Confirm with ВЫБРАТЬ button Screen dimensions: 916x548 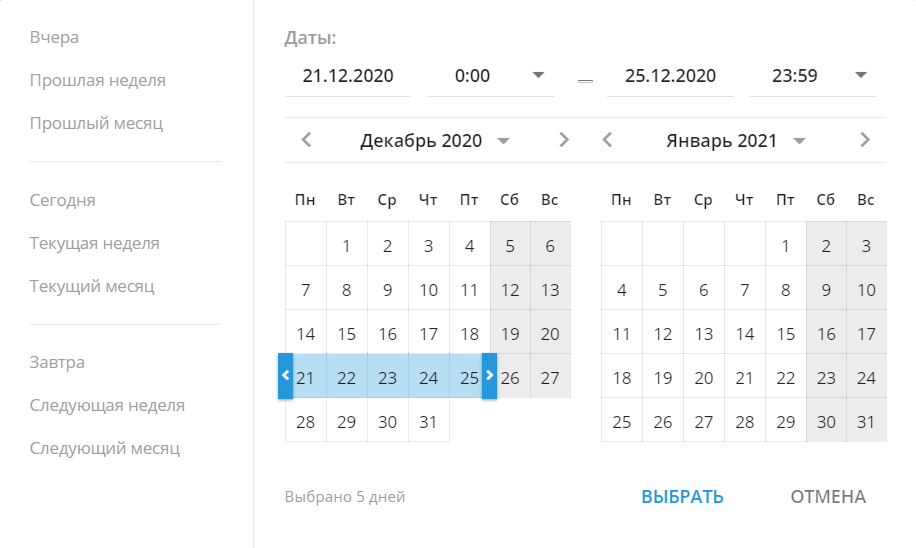coord(682,497)
